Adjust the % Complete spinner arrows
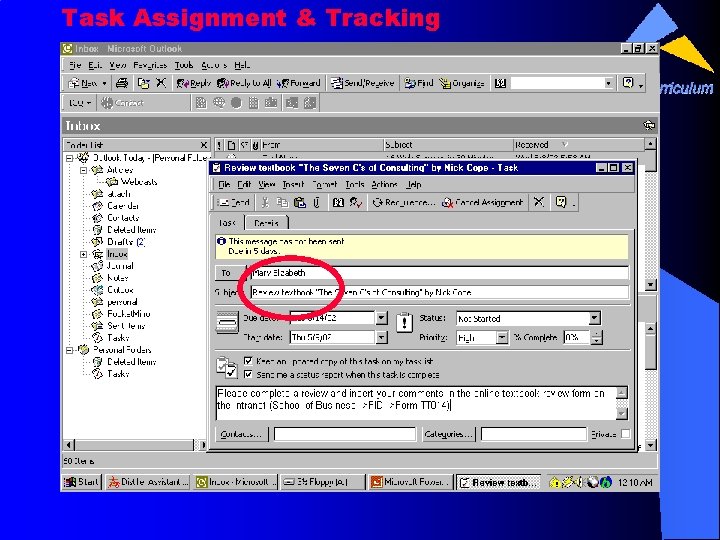The width and height of the screenshot is (720, 540). 596,338
